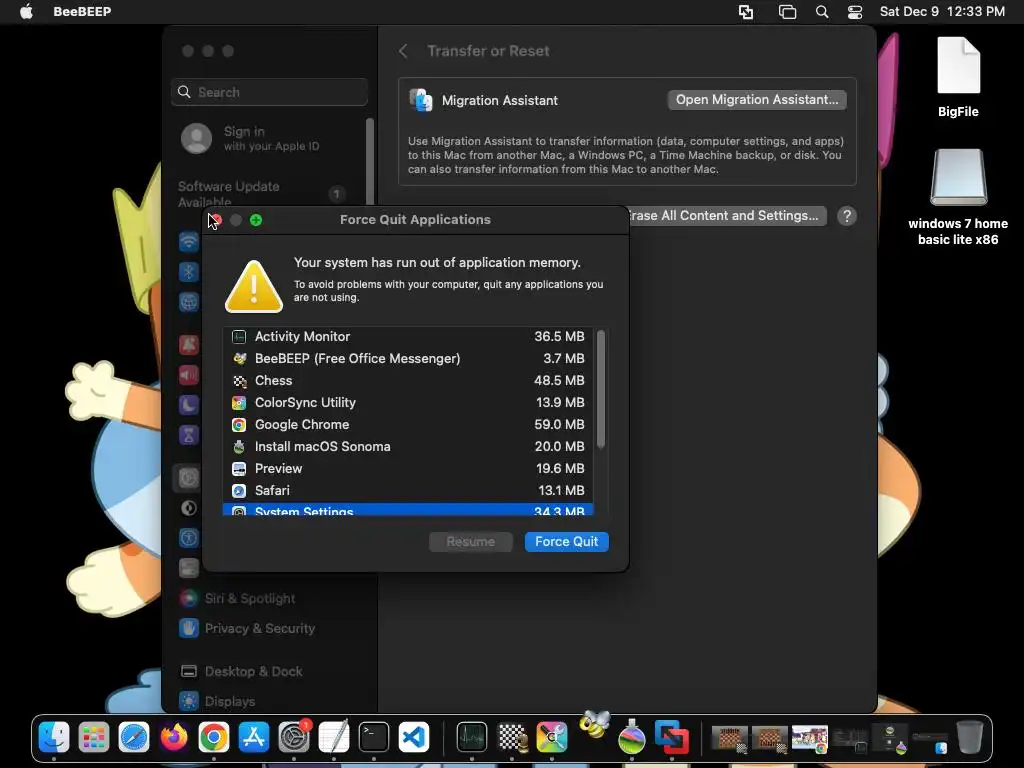Open TextEdit from the Dock
Viewport: 1024px width, 768px height.
coord(334,738)
